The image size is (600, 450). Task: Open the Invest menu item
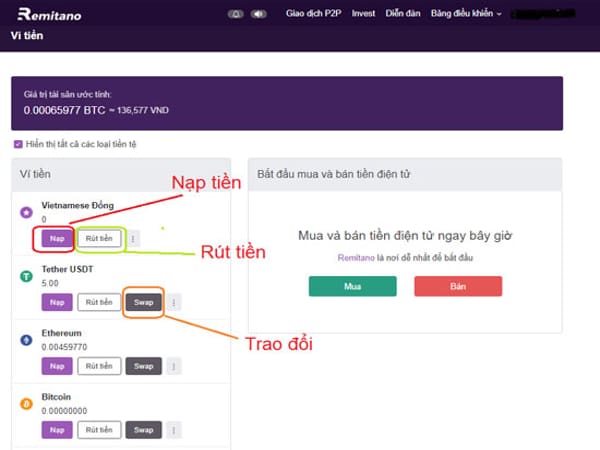coord(364,13)
